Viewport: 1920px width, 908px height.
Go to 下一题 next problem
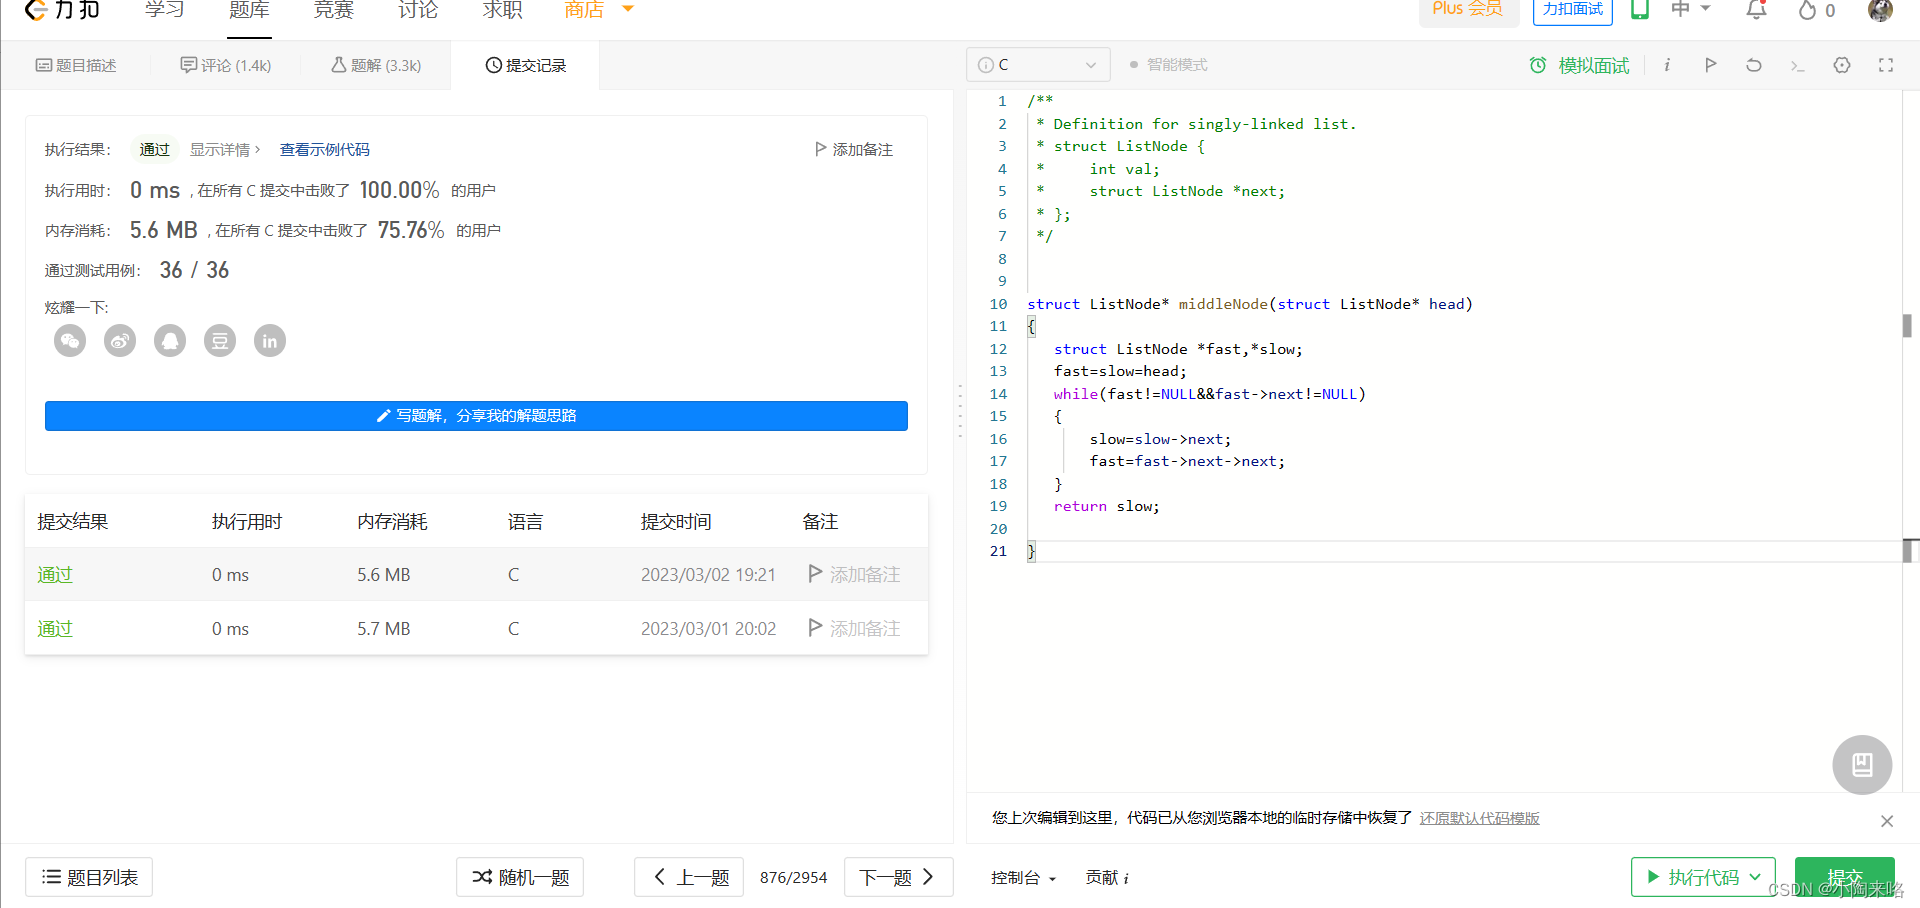coord(899,877)
